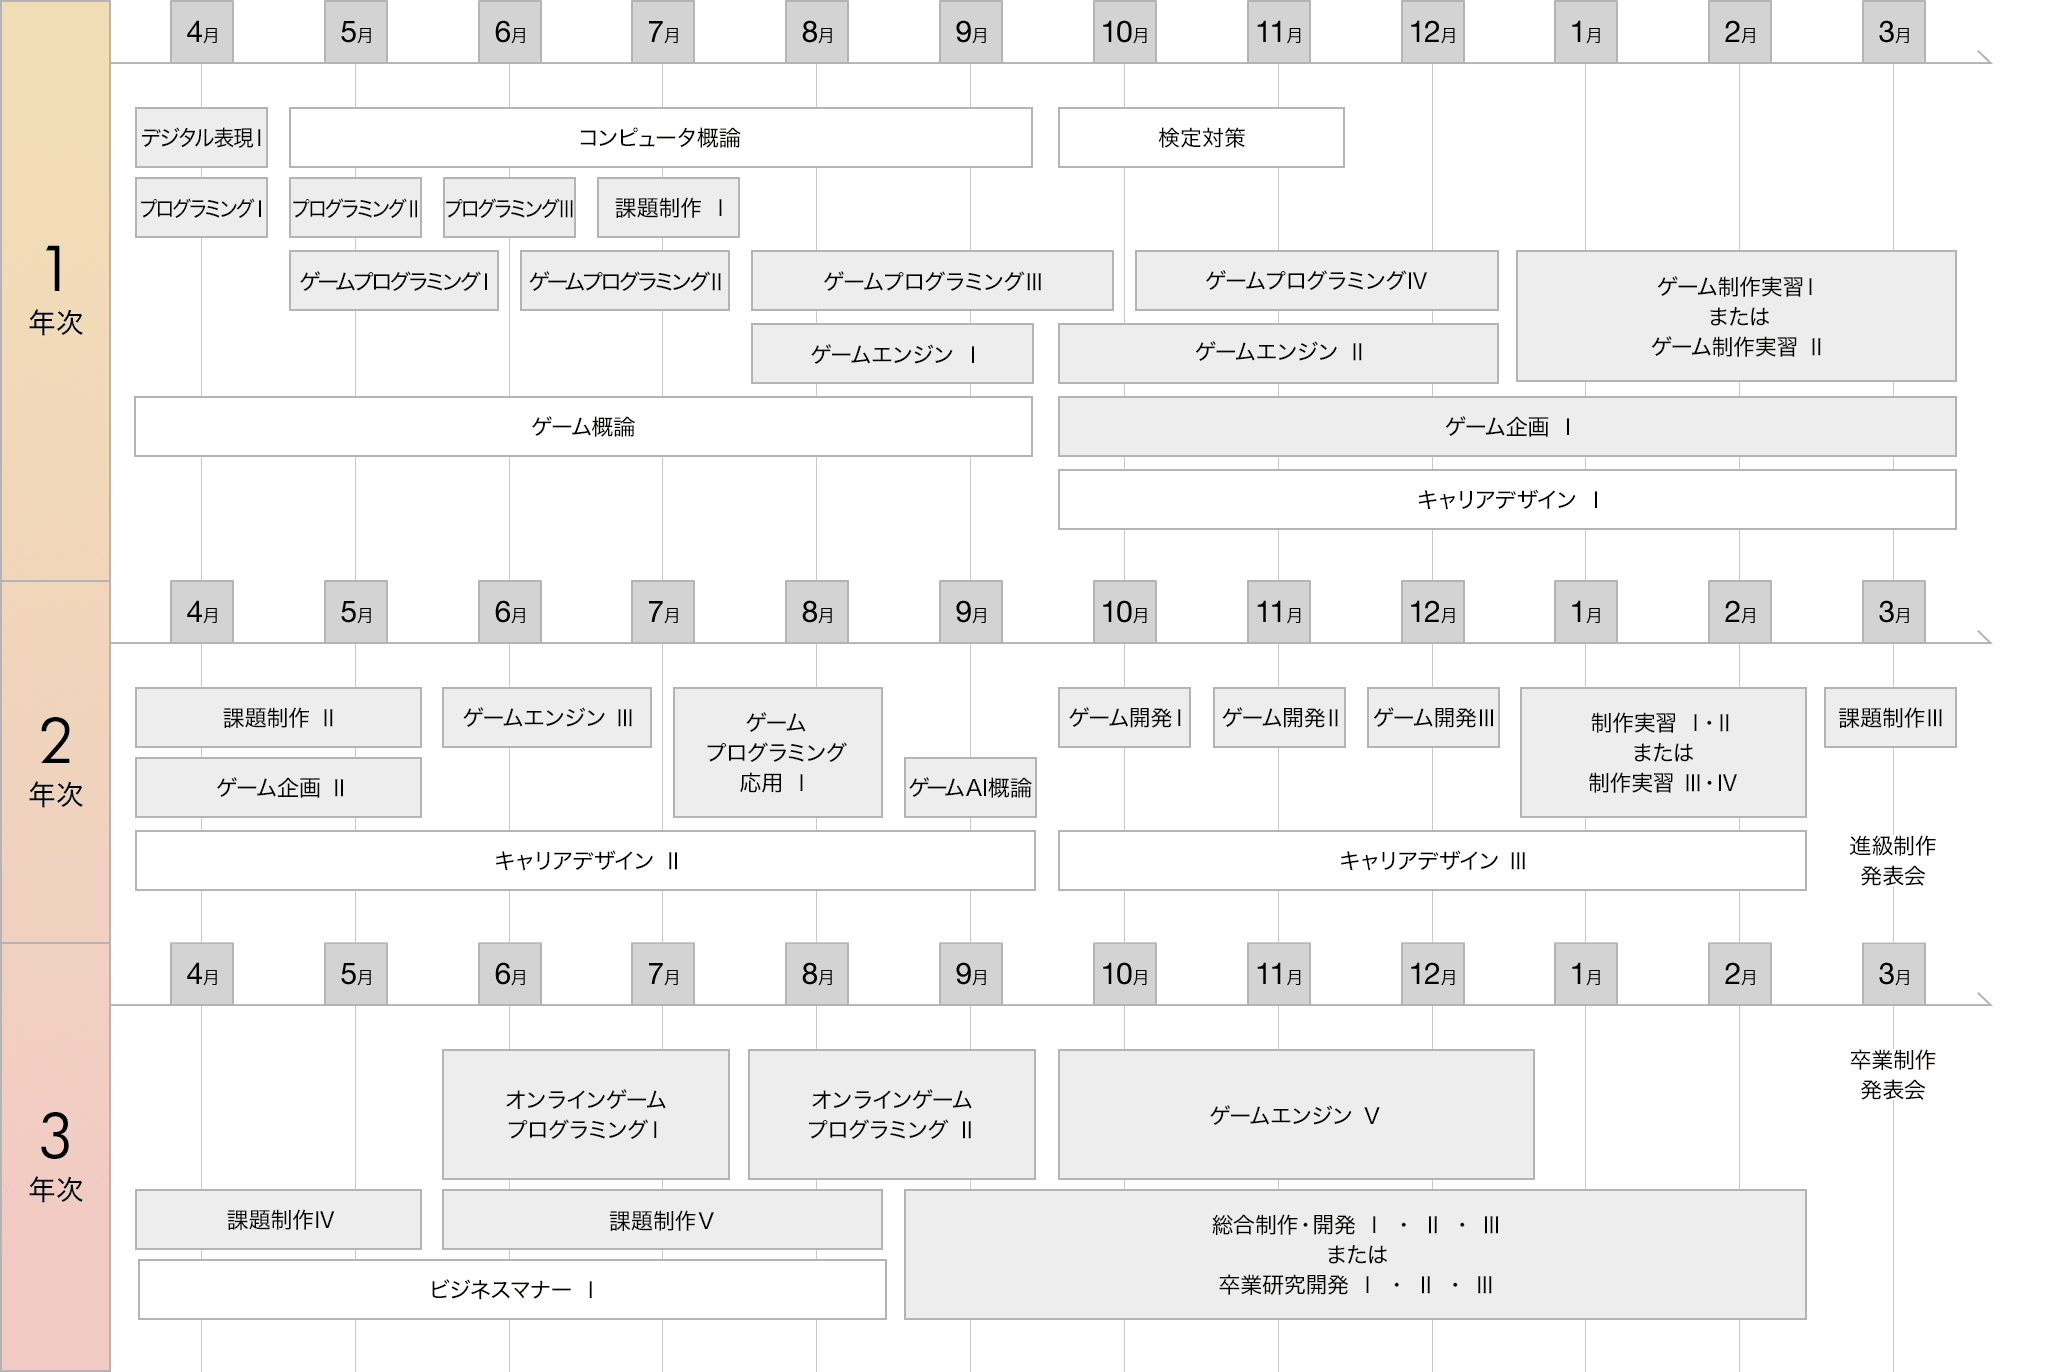Click the ゲームプログラミングⅠ box
Screen dimensions: 2072x1372
pos(394,281)
